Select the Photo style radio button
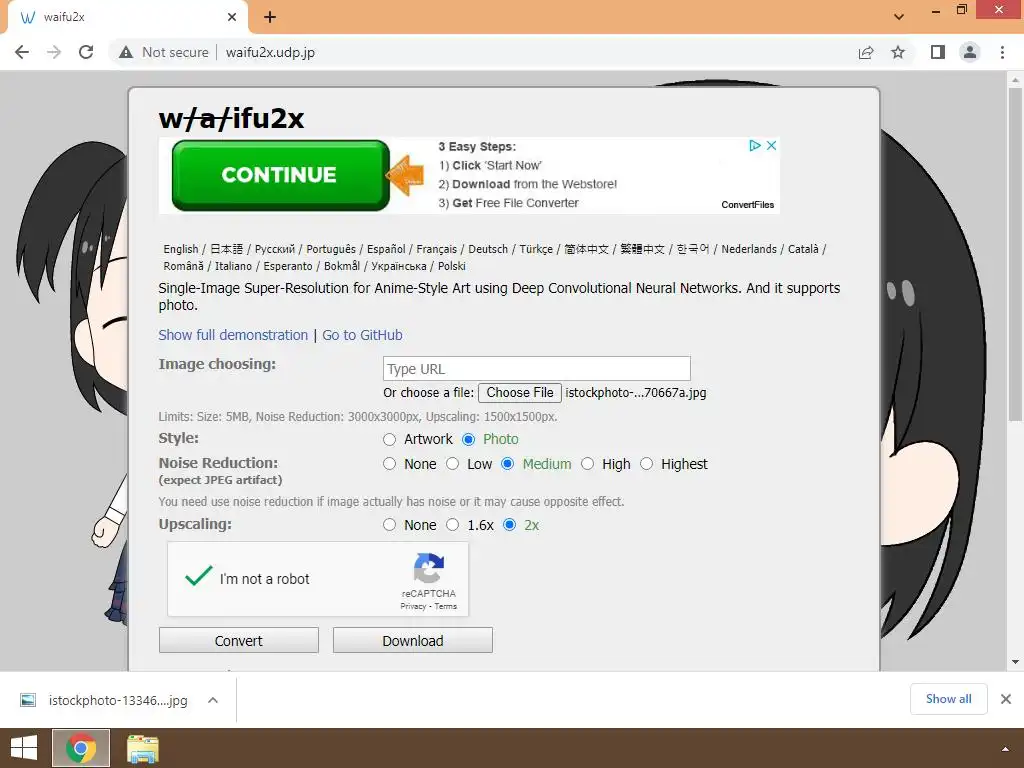Image resolution: width=1024 pixels, height=768 pixels. click(x=468, y=440)
